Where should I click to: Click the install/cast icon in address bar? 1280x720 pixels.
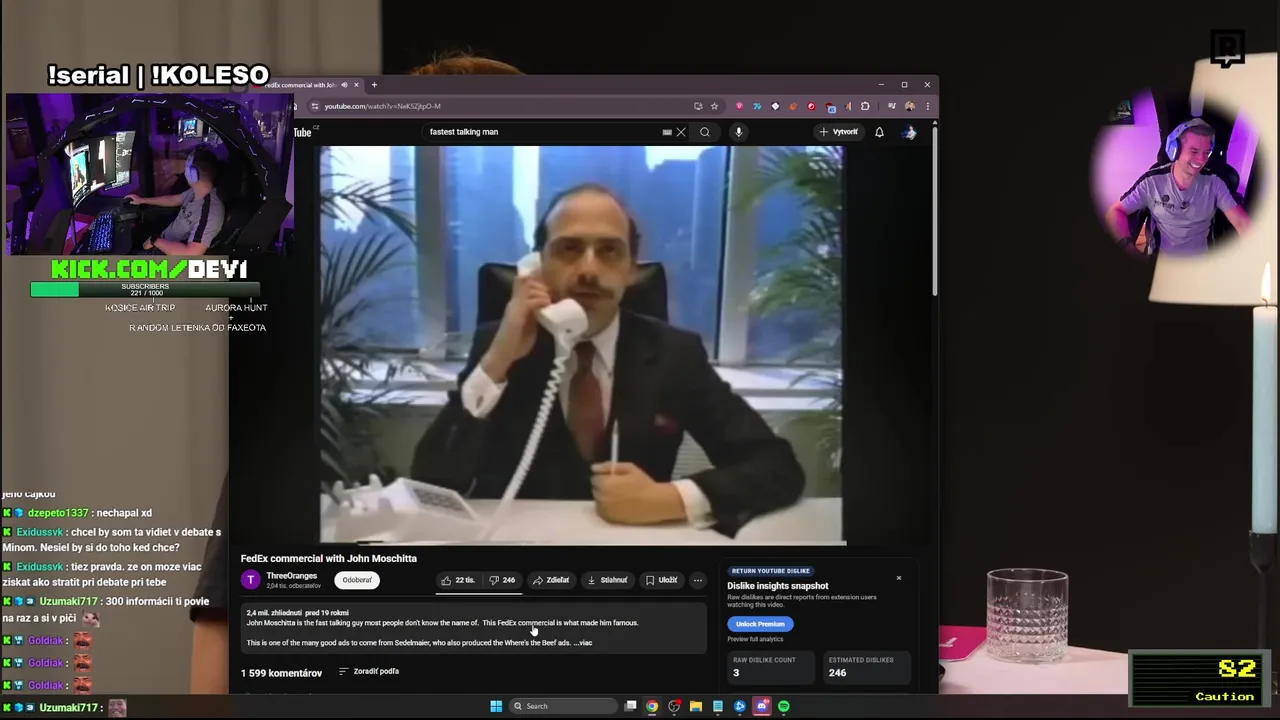coord(698,106)
